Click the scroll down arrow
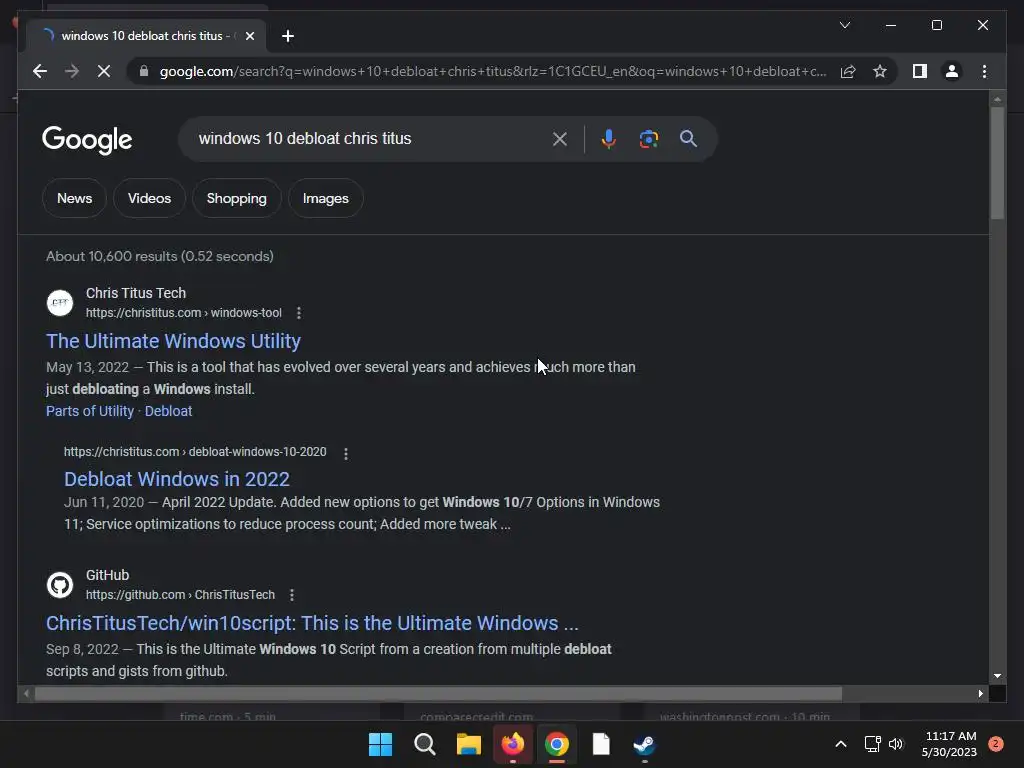 click(x=997, y=676)
